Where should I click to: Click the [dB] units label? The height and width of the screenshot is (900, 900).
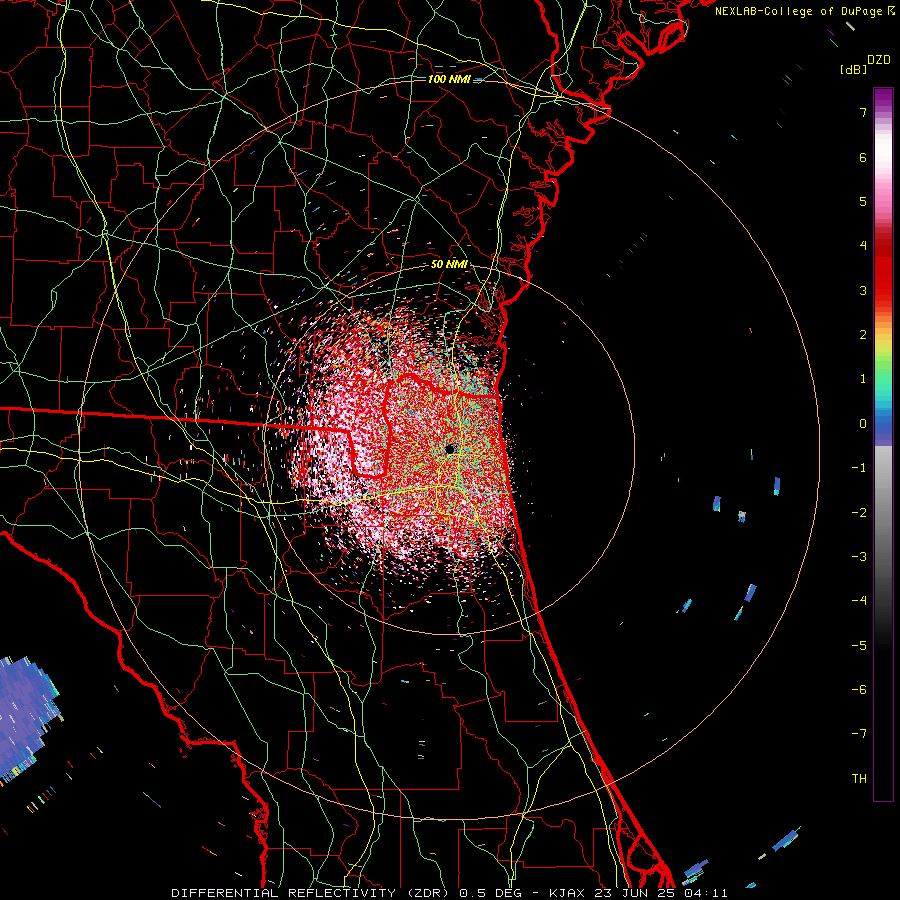(853, 69)
